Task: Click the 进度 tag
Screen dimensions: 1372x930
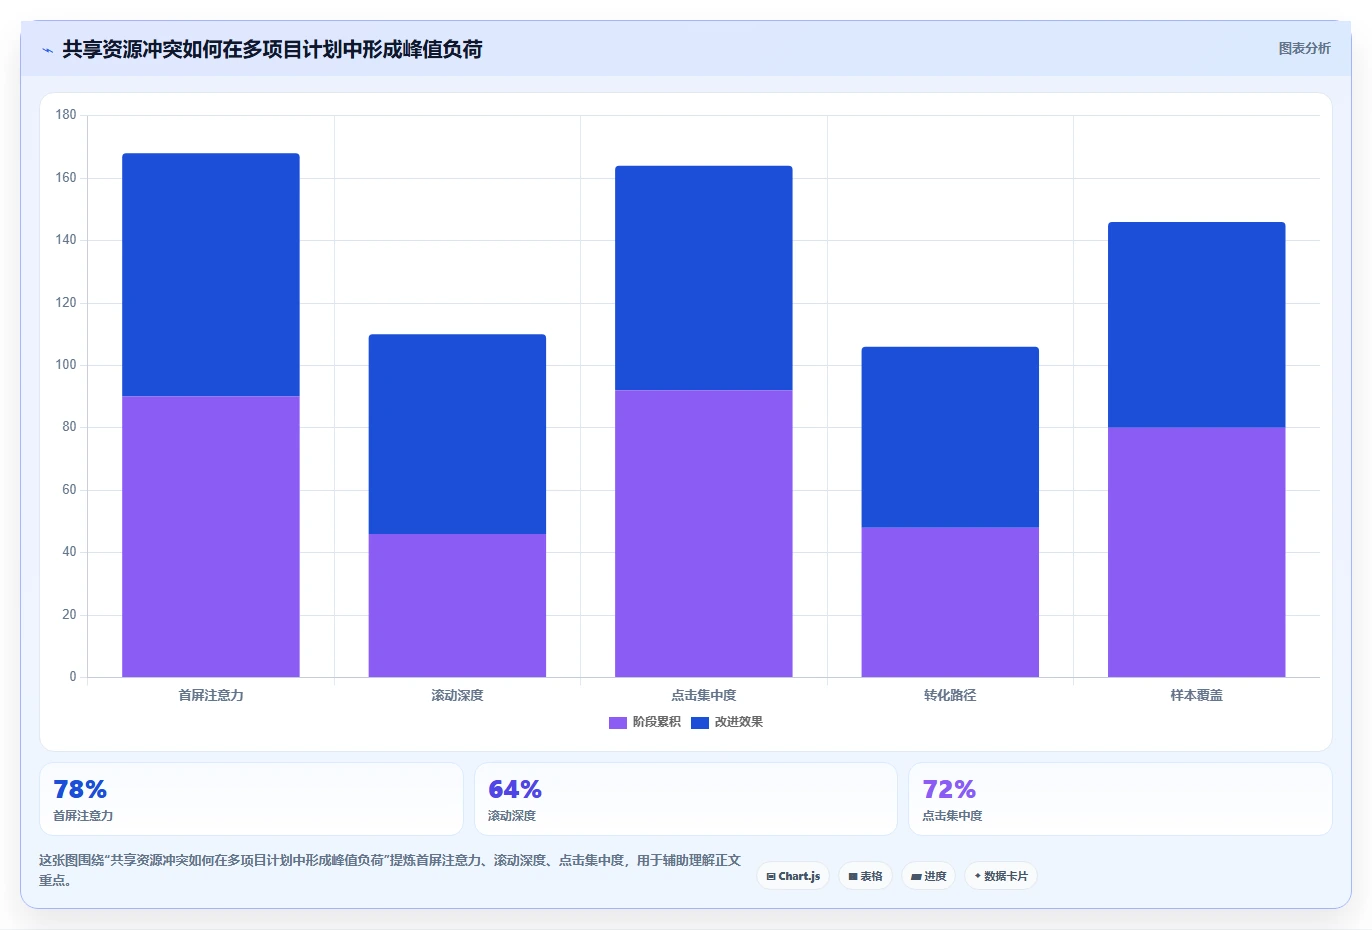Action: click(929, 876)
